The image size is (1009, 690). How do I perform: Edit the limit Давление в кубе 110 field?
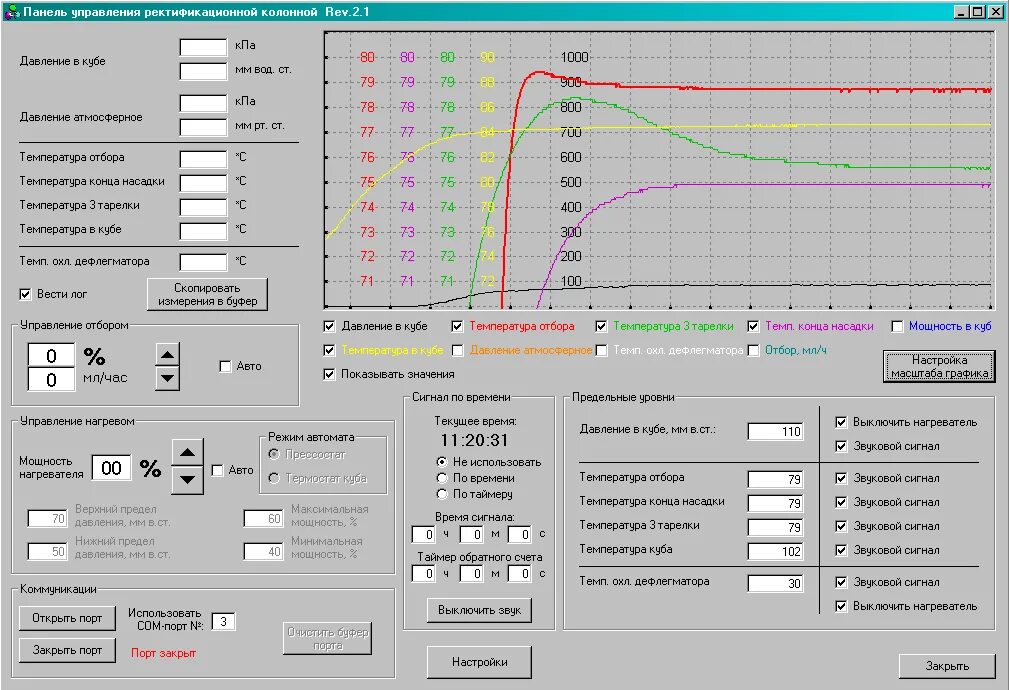[x=775, y=431]
